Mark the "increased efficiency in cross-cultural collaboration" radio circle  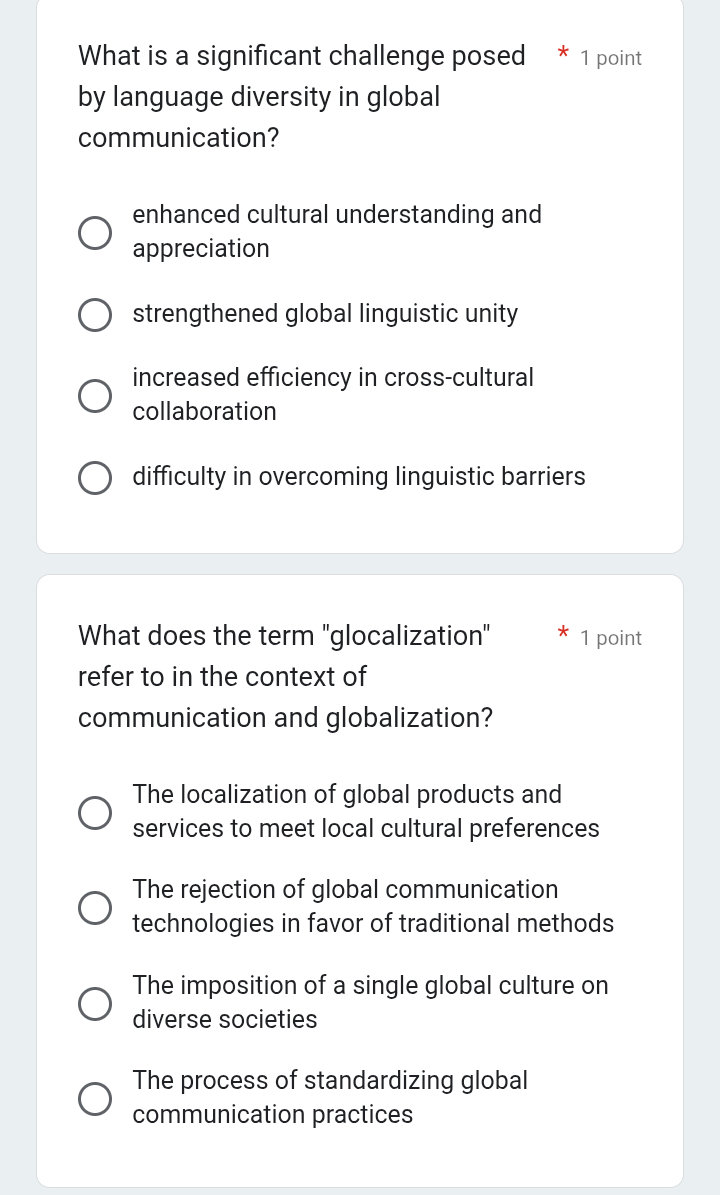click(x=96, y=396)
